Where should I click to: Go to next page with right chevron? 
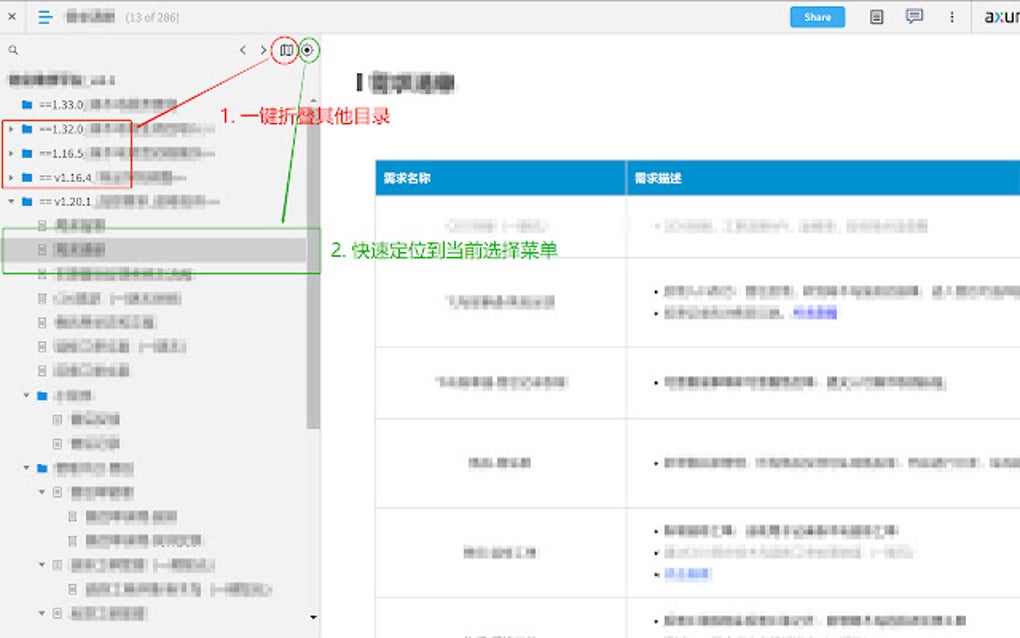(x=263, y=48)
